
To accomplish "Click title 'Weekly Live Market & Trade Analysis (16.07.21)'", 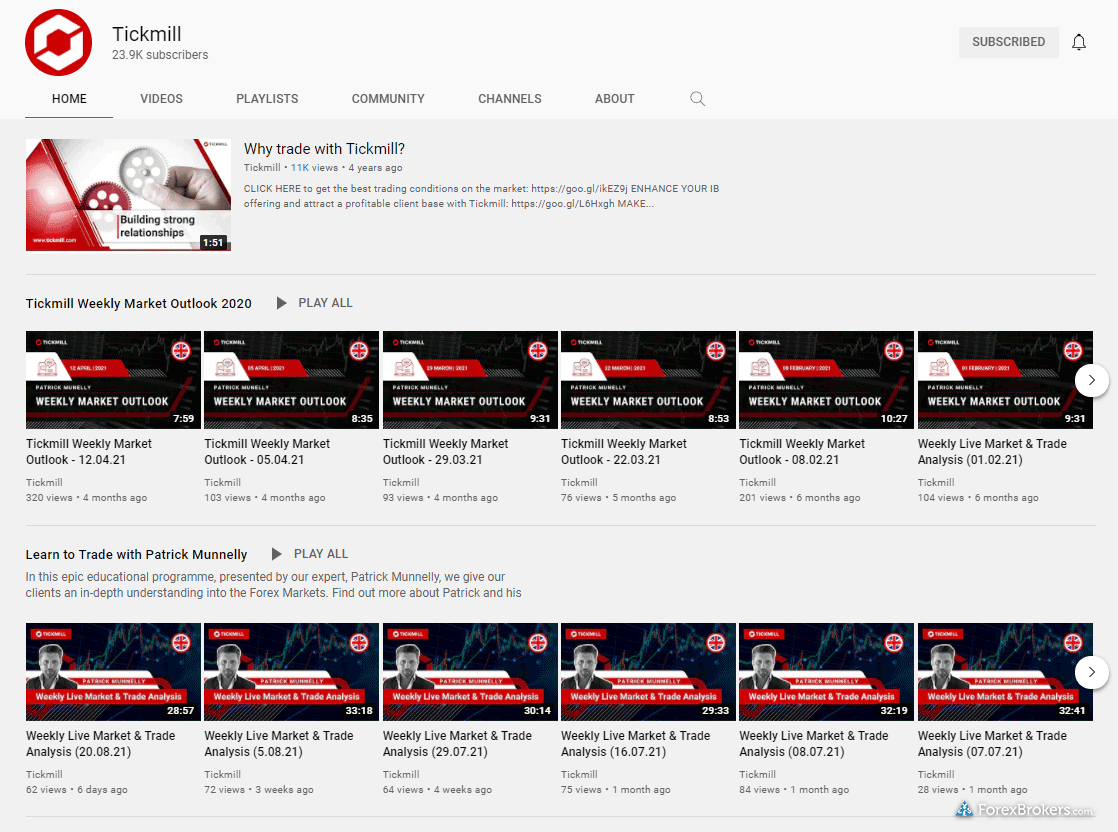I will pyautogui.click(x=635, y=744).
